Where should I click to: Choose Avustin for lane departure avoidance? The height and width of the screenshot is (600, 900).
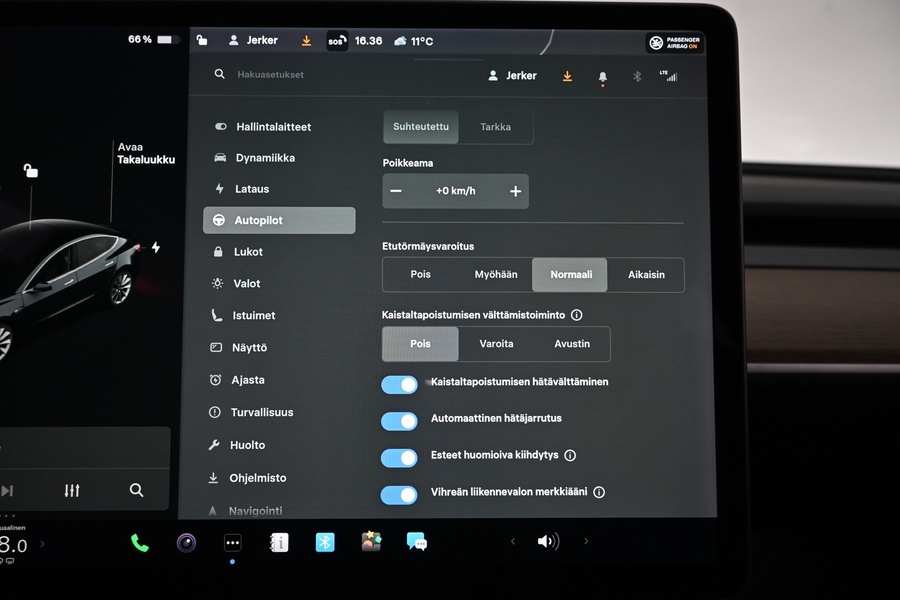(572, 344)
